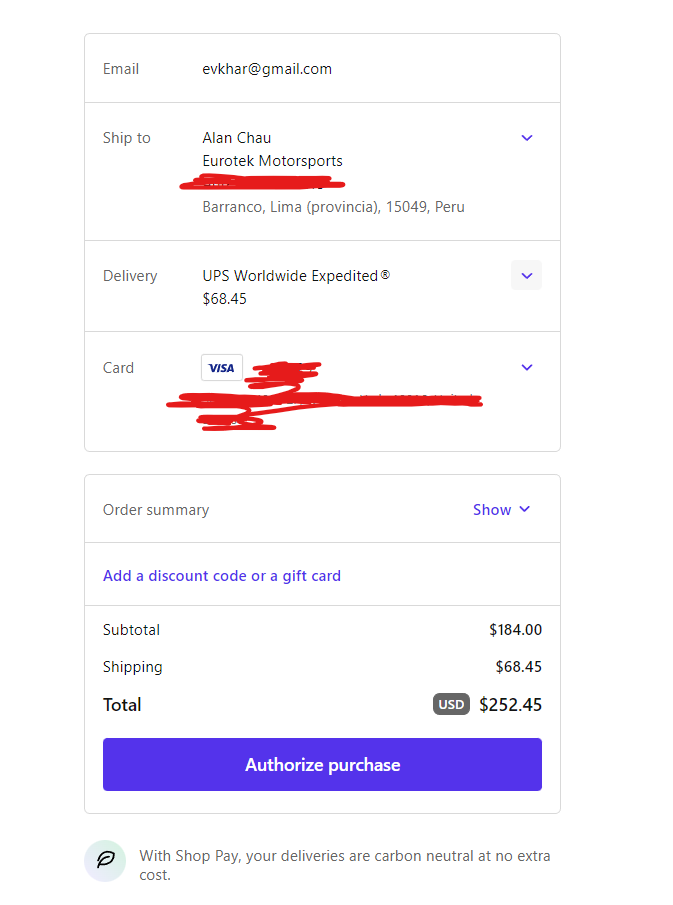Open the Delivery method chevron dropdown

click(x=526, y=275)
